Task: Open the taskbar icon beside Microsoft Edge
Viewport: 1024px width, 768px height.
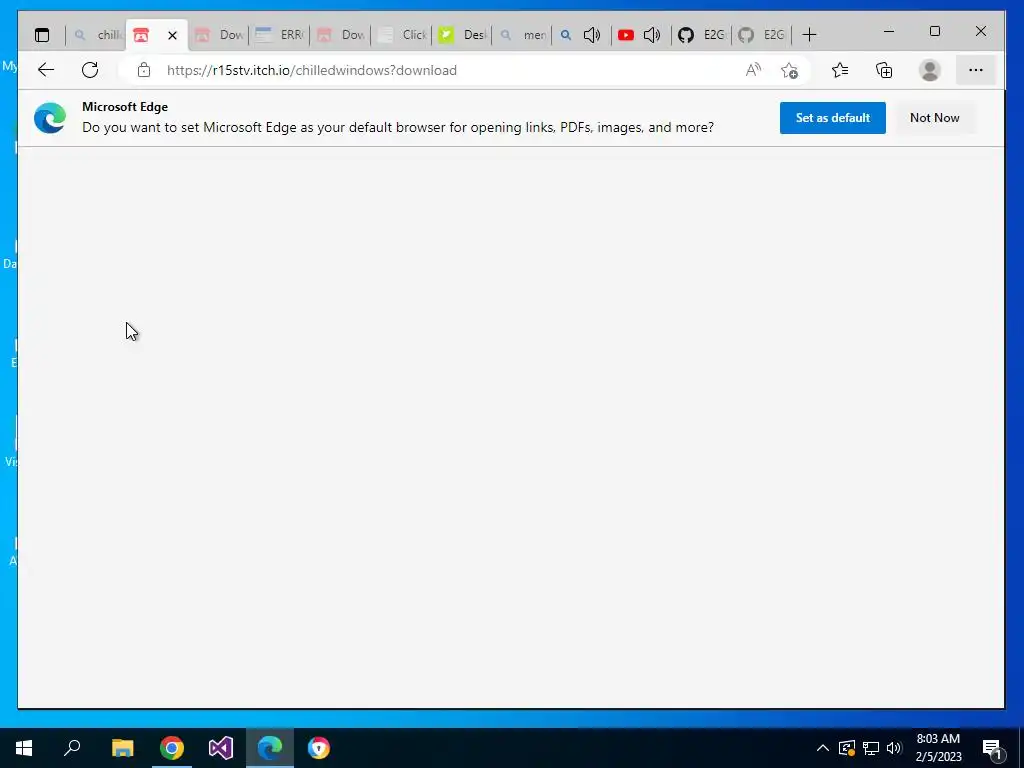Action: coord(319,748)
